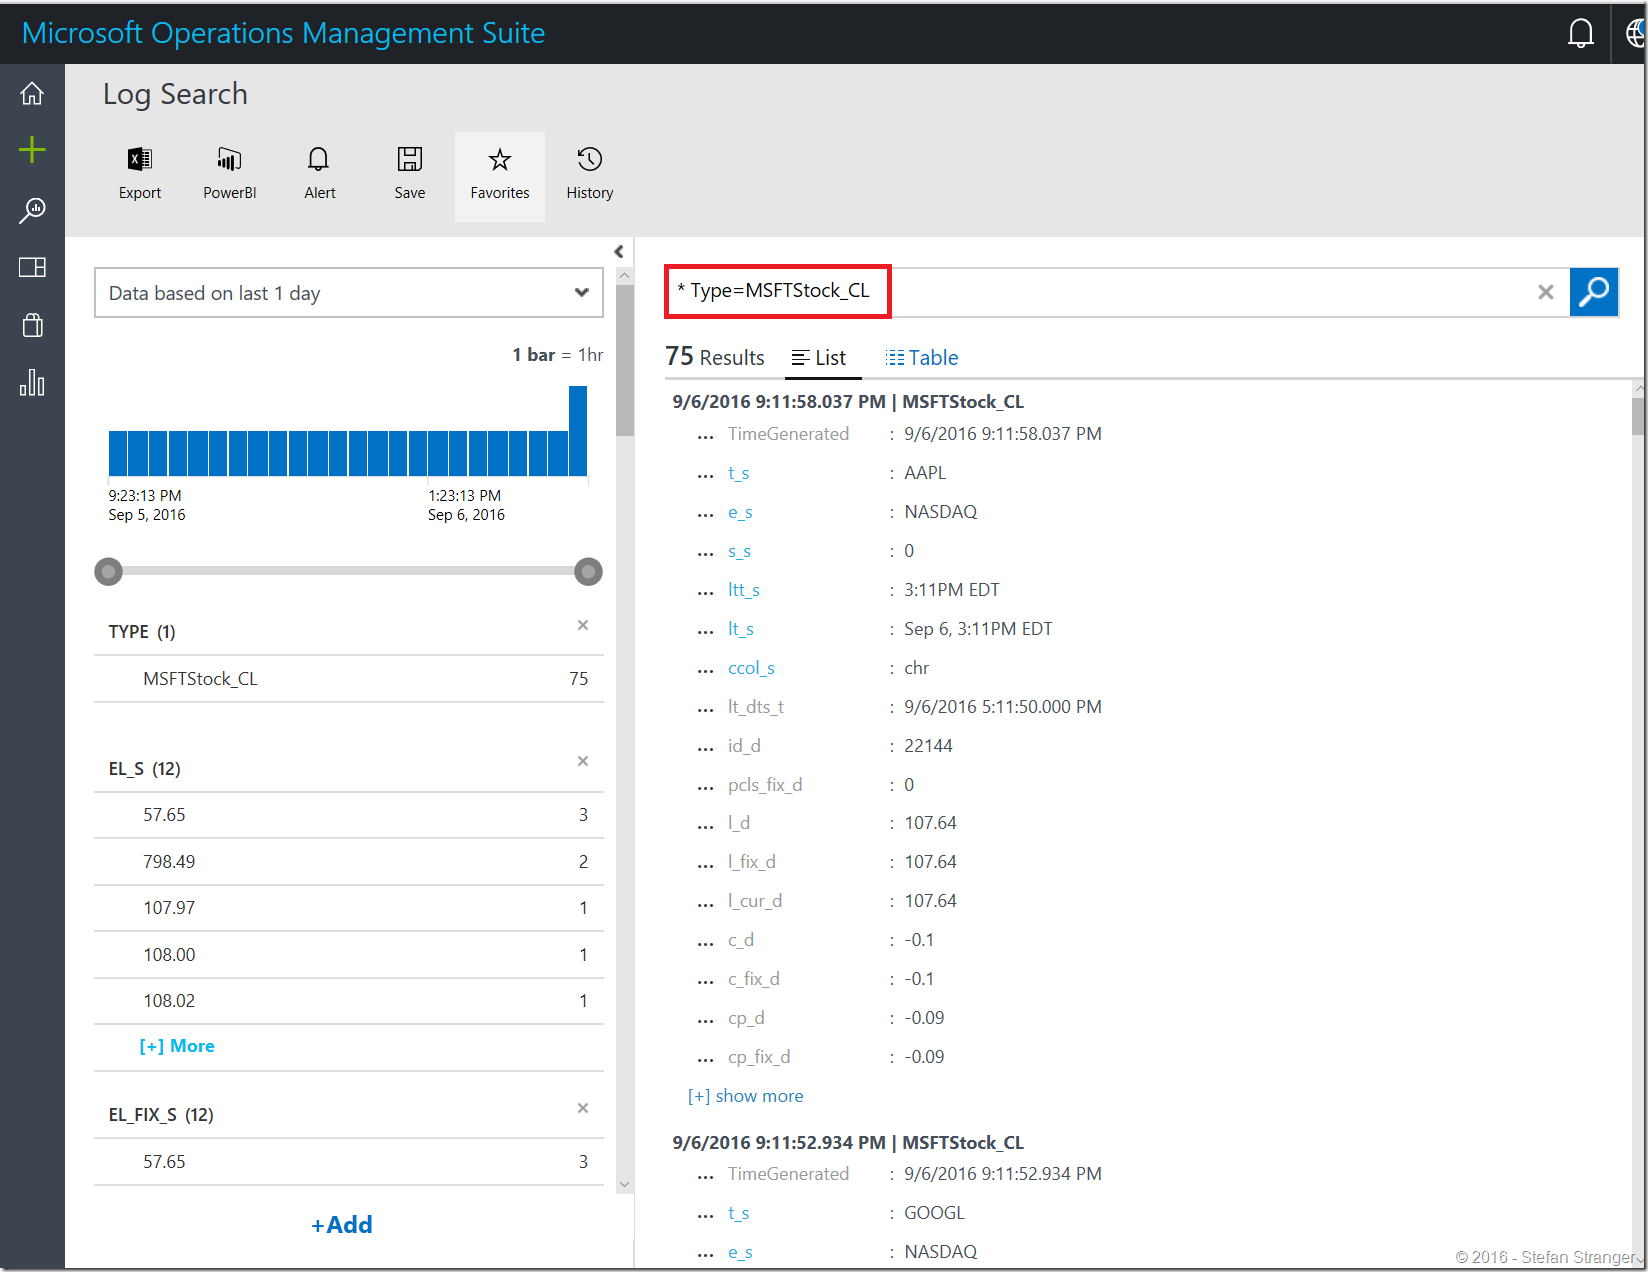Select EL_S value 798.49
Image resolution: width=1648 pixels, height=1272 pixels.
pos(349,862)
